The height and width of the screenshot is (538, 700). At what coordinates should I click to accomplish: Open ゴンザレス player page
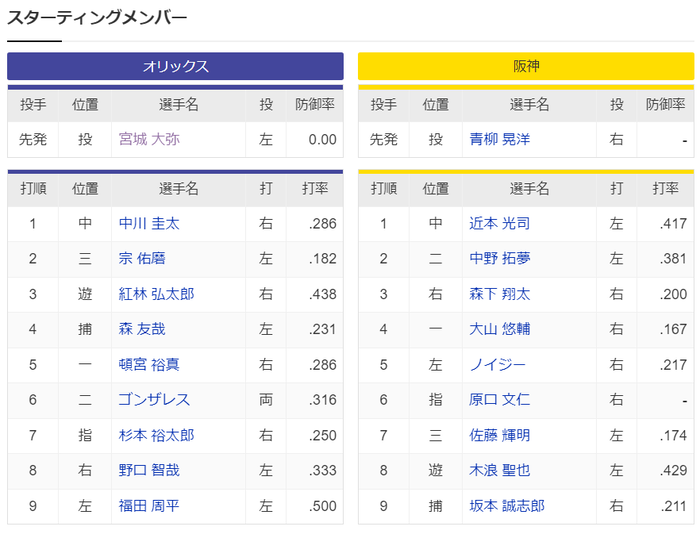pos(154,400)
